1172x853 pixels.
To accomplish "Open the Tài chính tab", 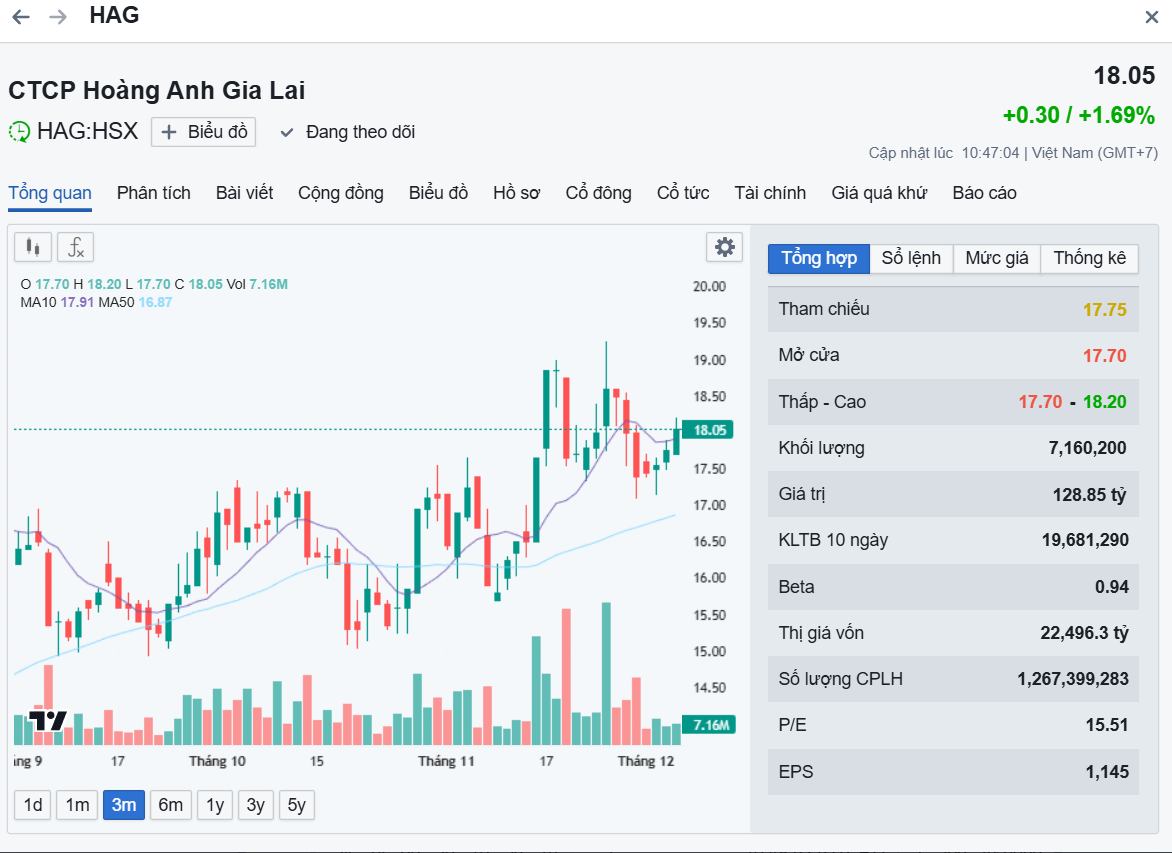I will click(x=769, y=193).
